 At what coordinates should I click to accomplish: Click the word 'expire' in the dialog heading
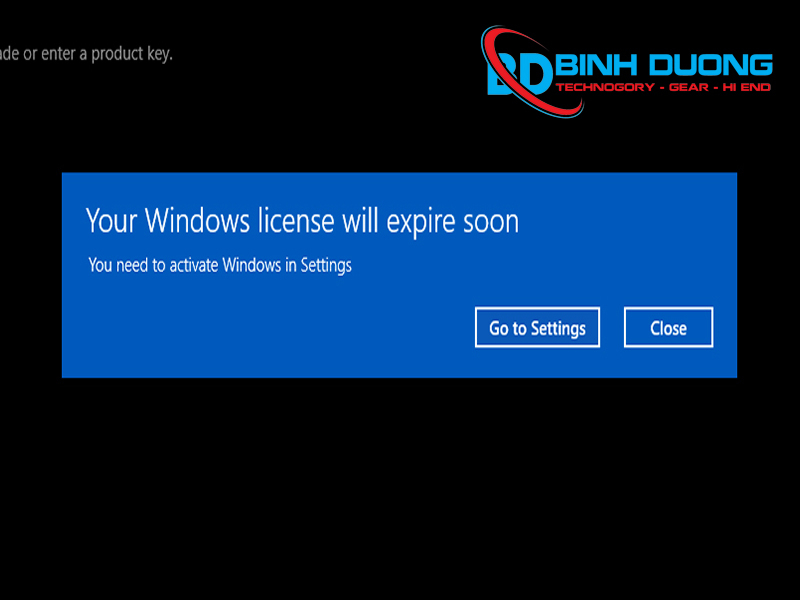point(420,222)
